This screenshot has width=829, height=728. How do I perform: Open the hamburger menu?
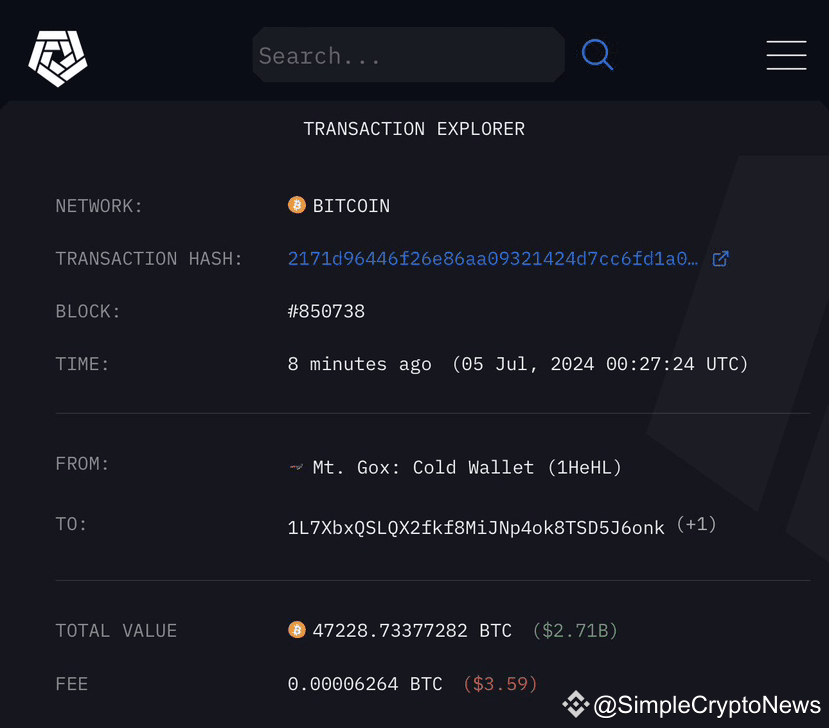click(786, 55)
